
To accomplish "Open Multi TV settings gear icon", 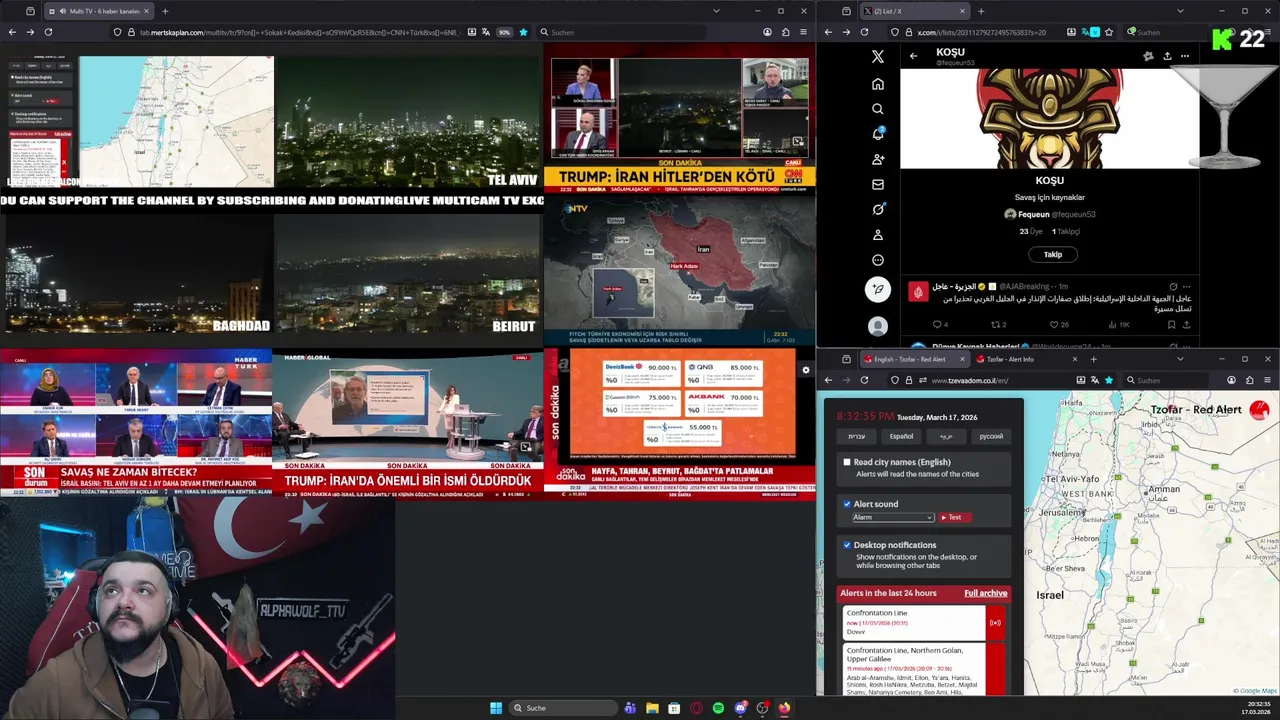I will [x=806, y=370].
